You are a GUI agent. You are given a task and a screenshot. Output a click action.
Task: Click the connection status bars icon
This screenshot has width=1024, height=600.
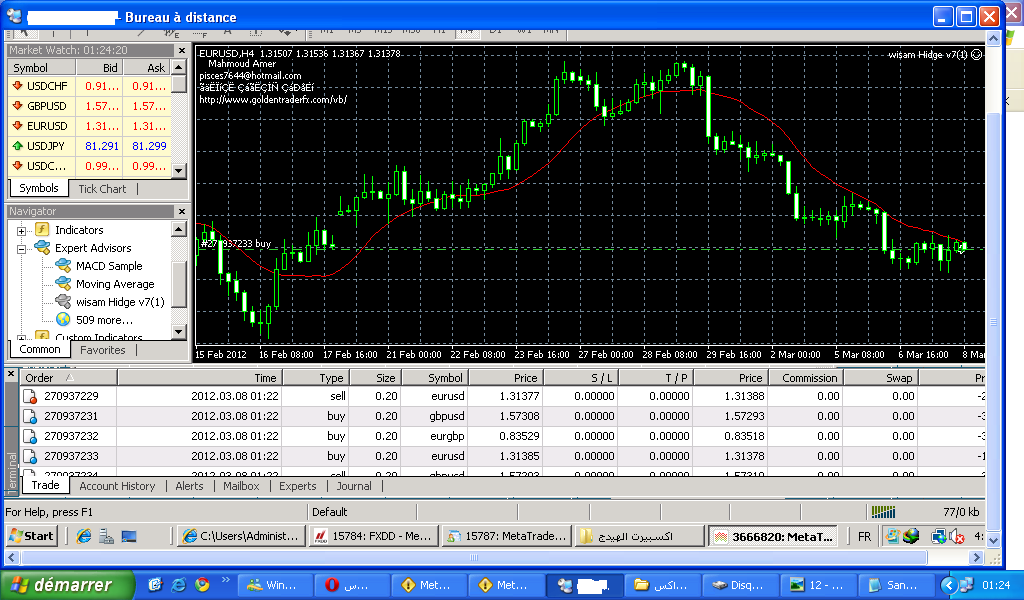click(883, 512)
